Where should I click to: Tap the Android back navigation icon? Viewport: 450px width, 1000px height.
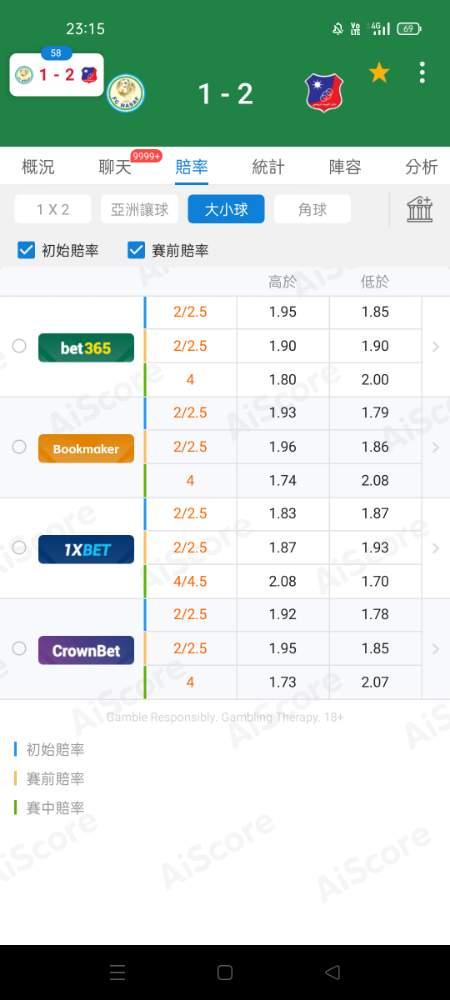click(x=332, y=972)
